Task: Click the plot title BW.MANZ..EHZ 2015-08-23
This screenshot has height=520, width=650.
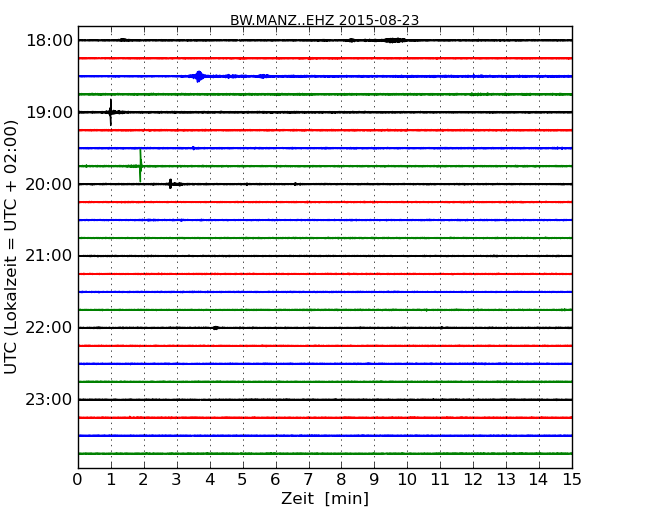Action: (x=324, y=20)
